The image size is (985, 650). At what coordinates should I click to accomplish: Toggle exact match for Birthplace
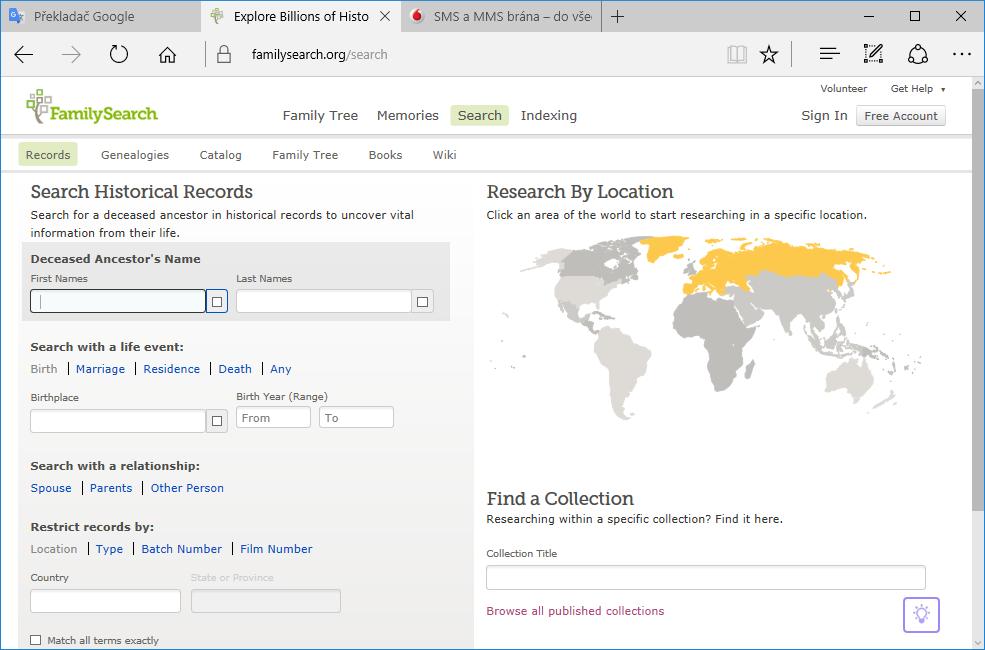tap(217, 421)
